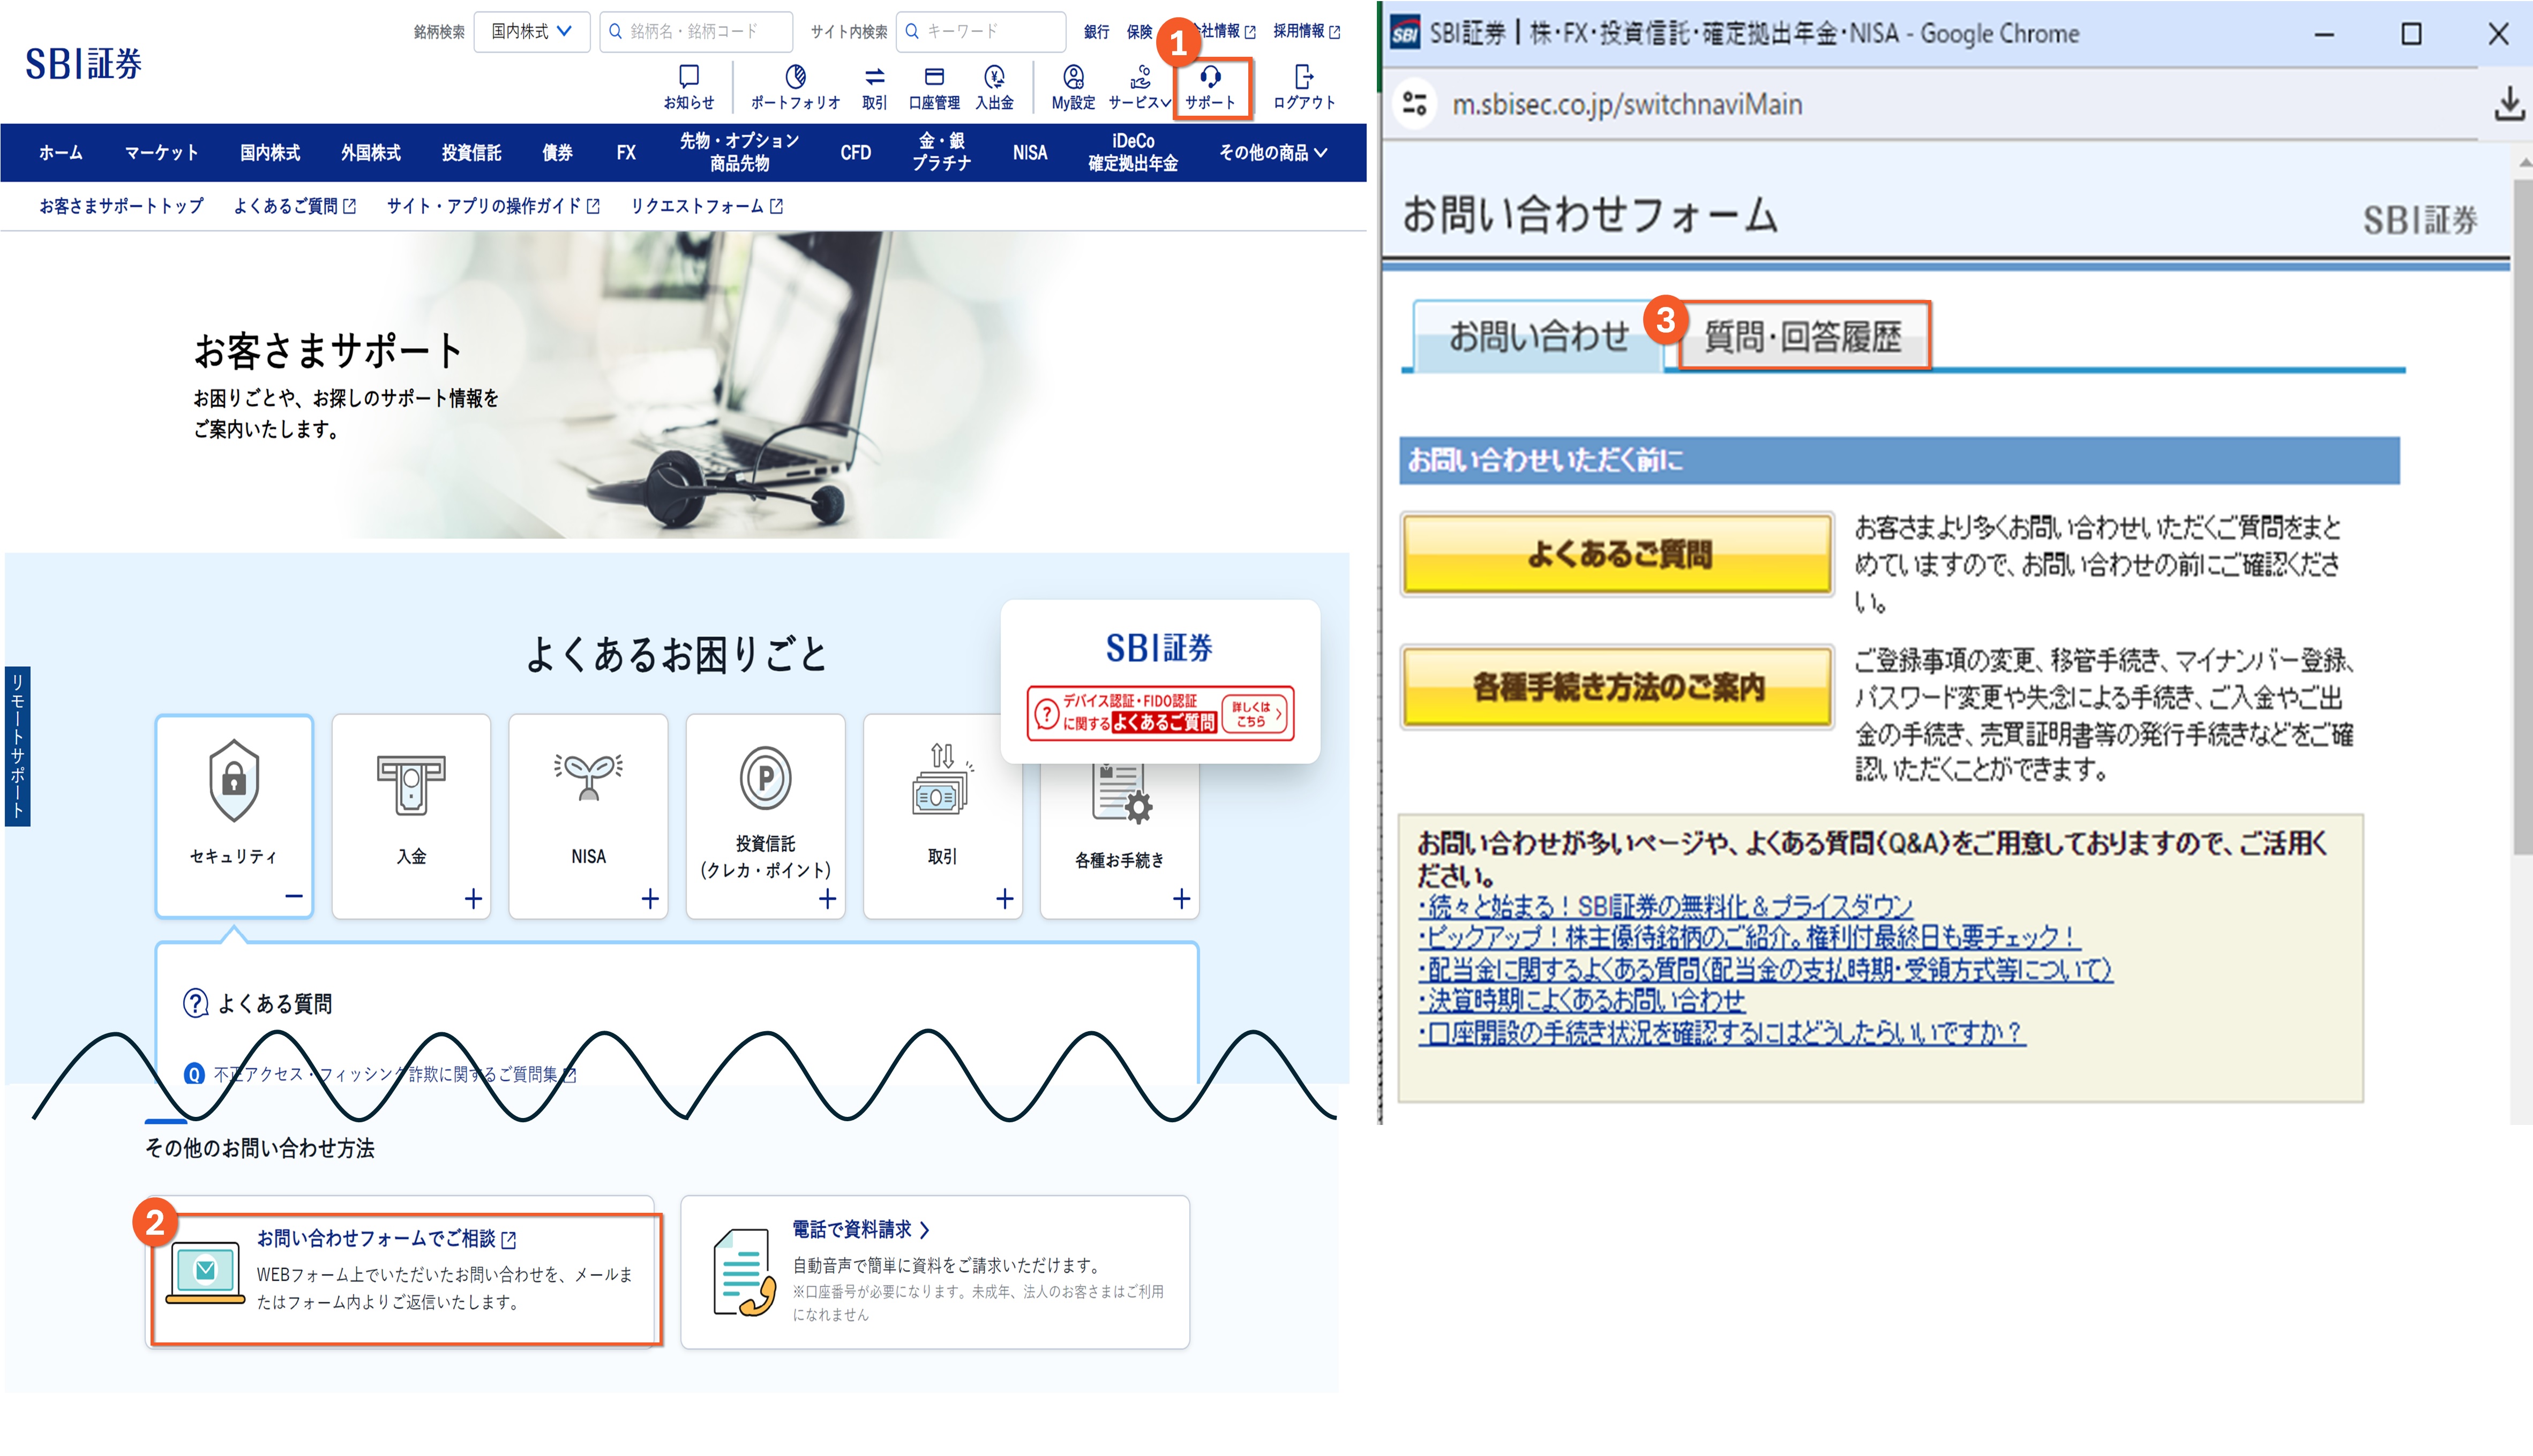Open 配当金に関するよくある質問 link
The width and height of the screenshot is (2533, 1456).
1765,970
